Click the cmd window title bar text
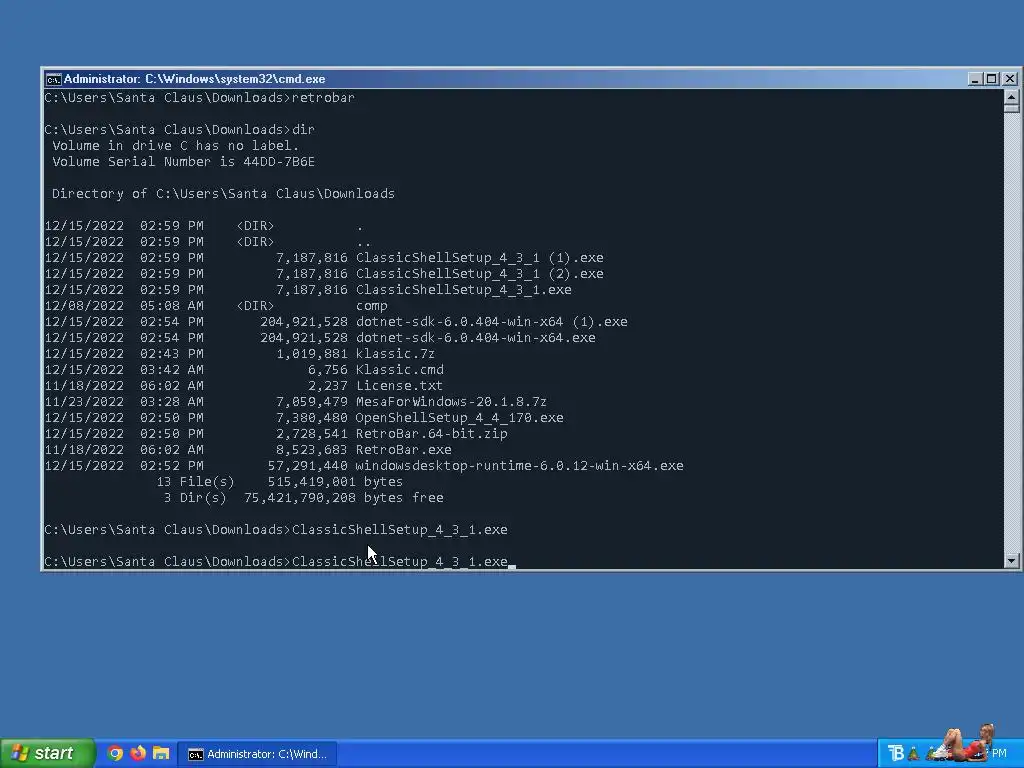This screenshot has width=1024, height=768. [x=195, y=79]
